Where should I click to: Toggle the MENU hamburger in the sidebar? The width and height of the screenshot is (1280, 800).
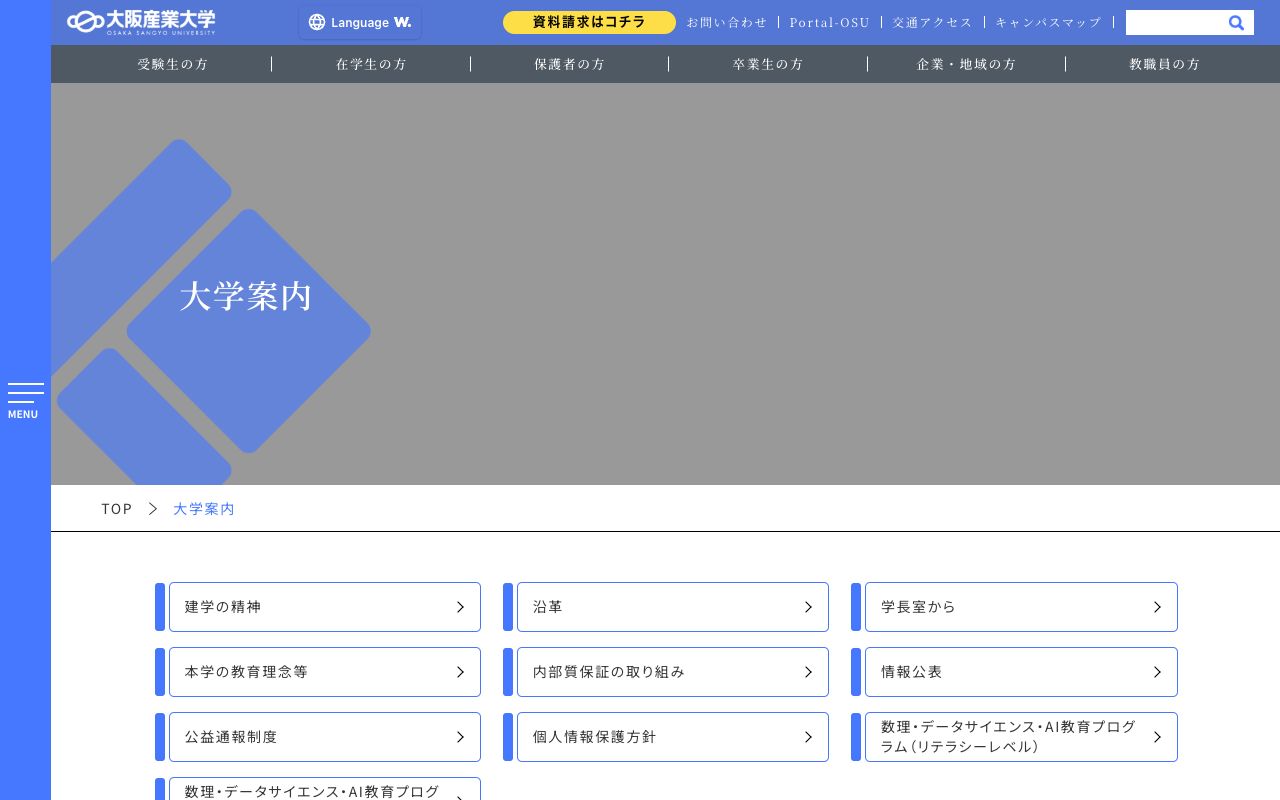(x=26, y=398)
